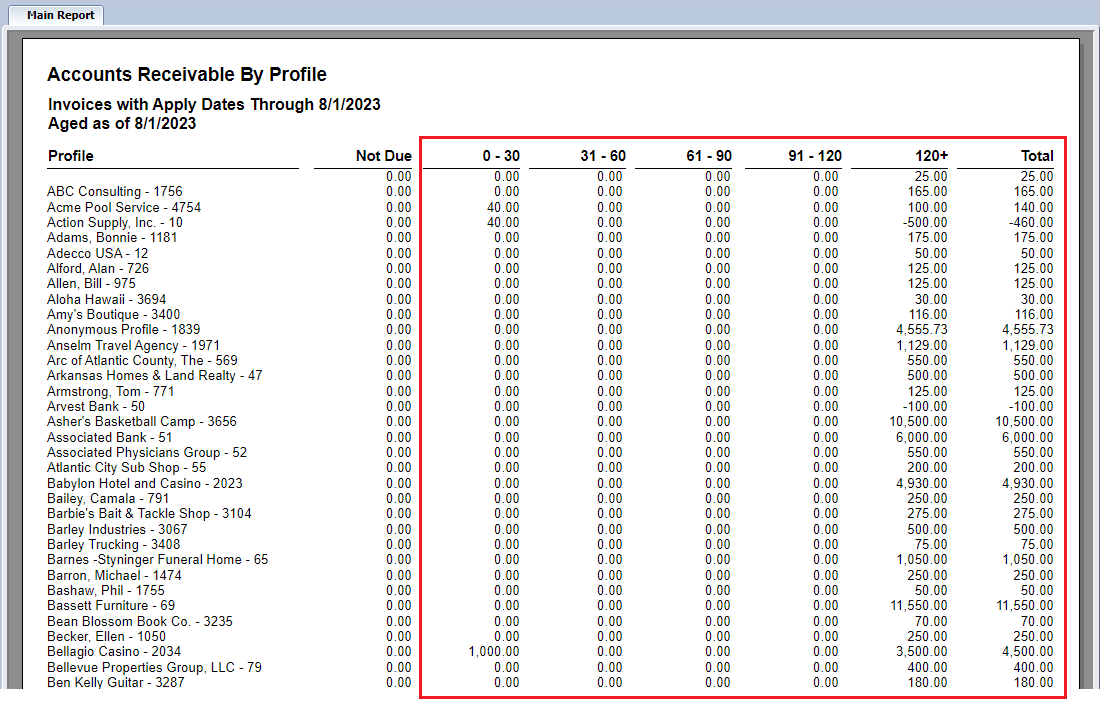Image resolution: width=1104 pixels, height=709 pixels.
Task: Select Bailey, Camala - 791 profile
Action: tap(108, 498)
